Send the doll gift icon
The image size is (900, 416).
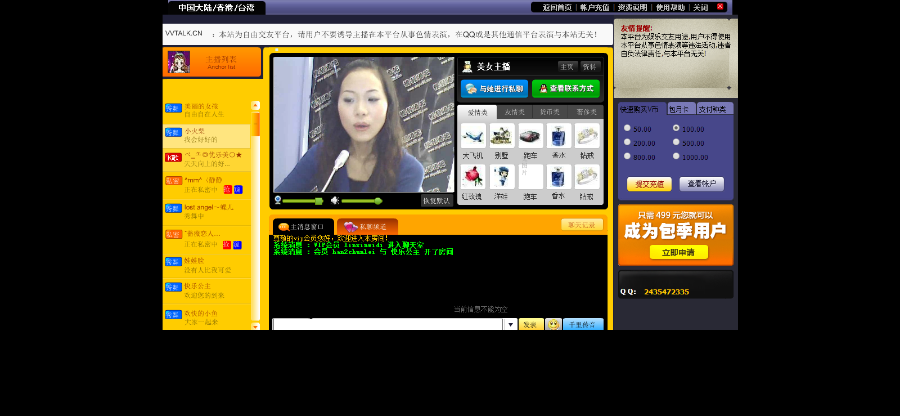pyautogui.click(x=502, y=177)
